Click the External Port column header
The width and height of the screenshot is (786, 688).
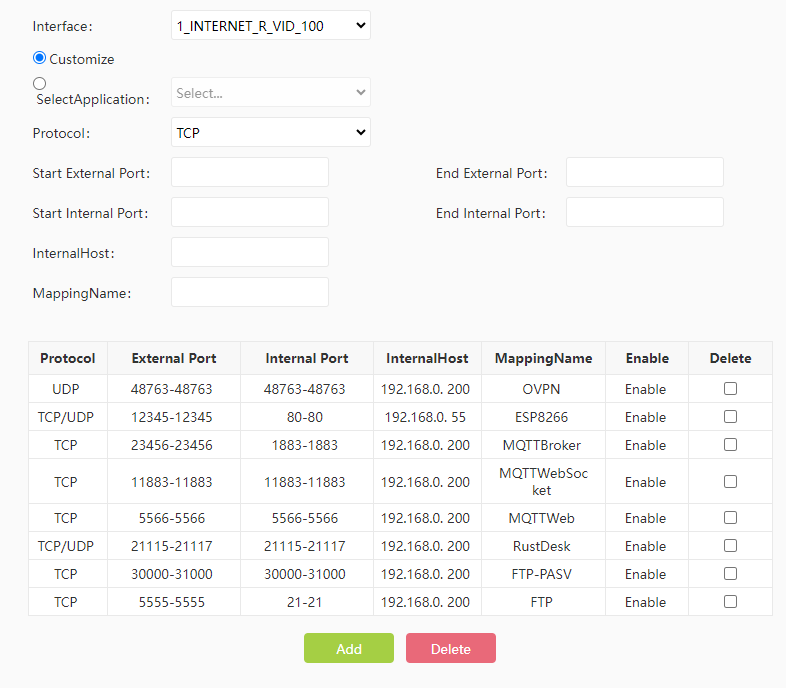(174, 359)
